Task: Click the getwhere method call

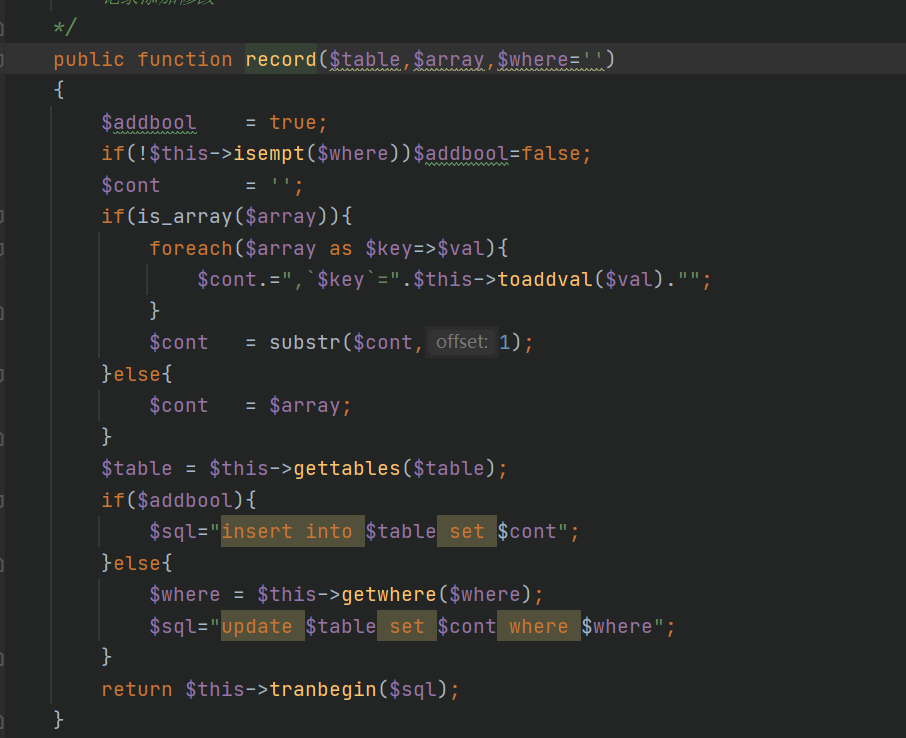Action: (x=389, y=595)
